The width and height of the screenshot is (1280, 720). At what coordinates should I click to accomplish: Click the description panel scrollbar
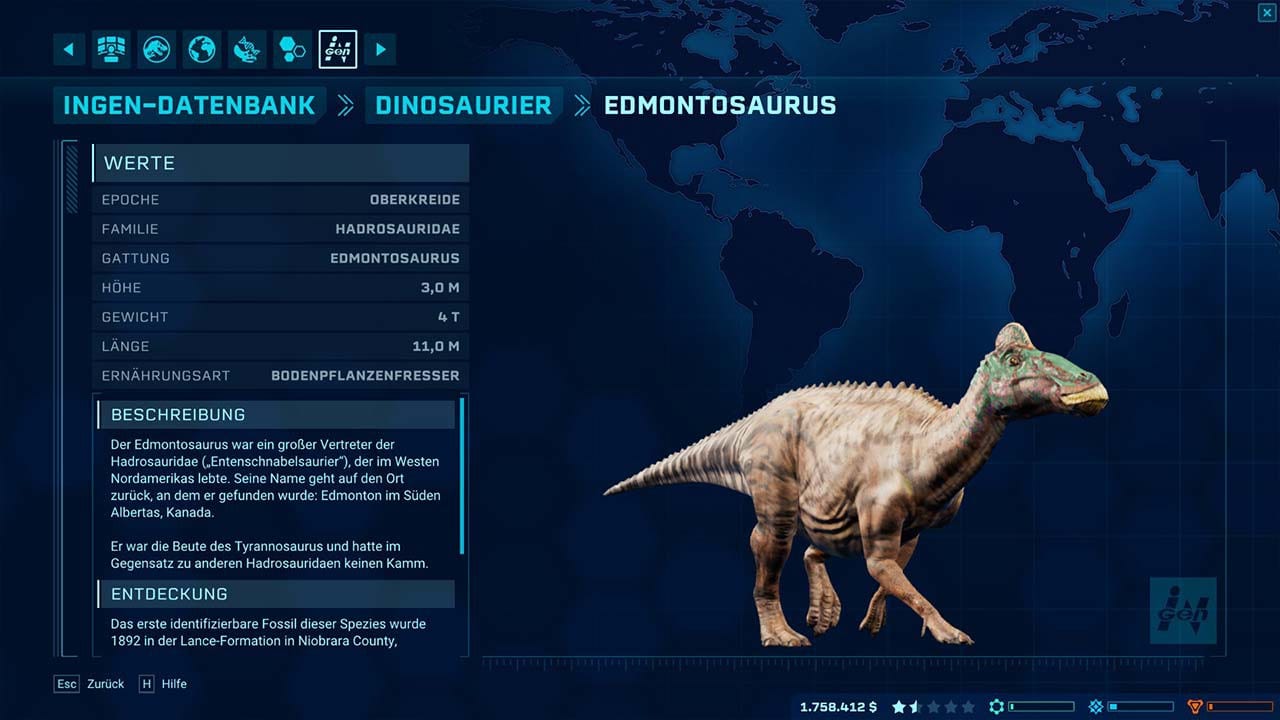click(462, 476)
